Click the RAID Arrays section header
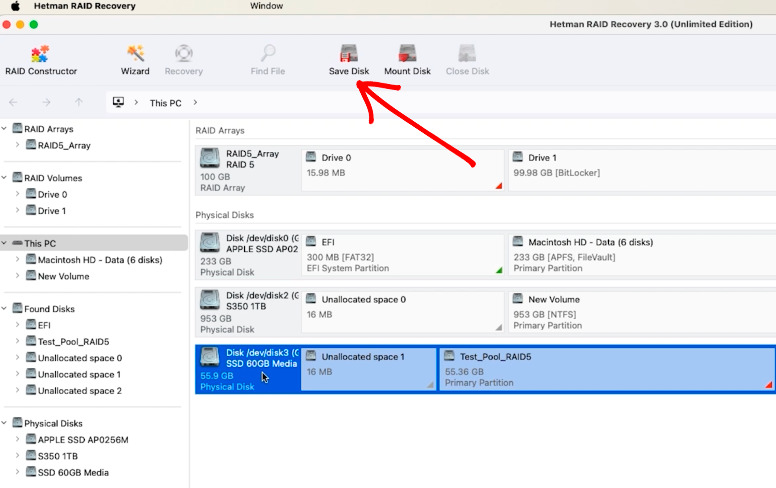The height and width of the screenshot is (488, 776). 220,130
